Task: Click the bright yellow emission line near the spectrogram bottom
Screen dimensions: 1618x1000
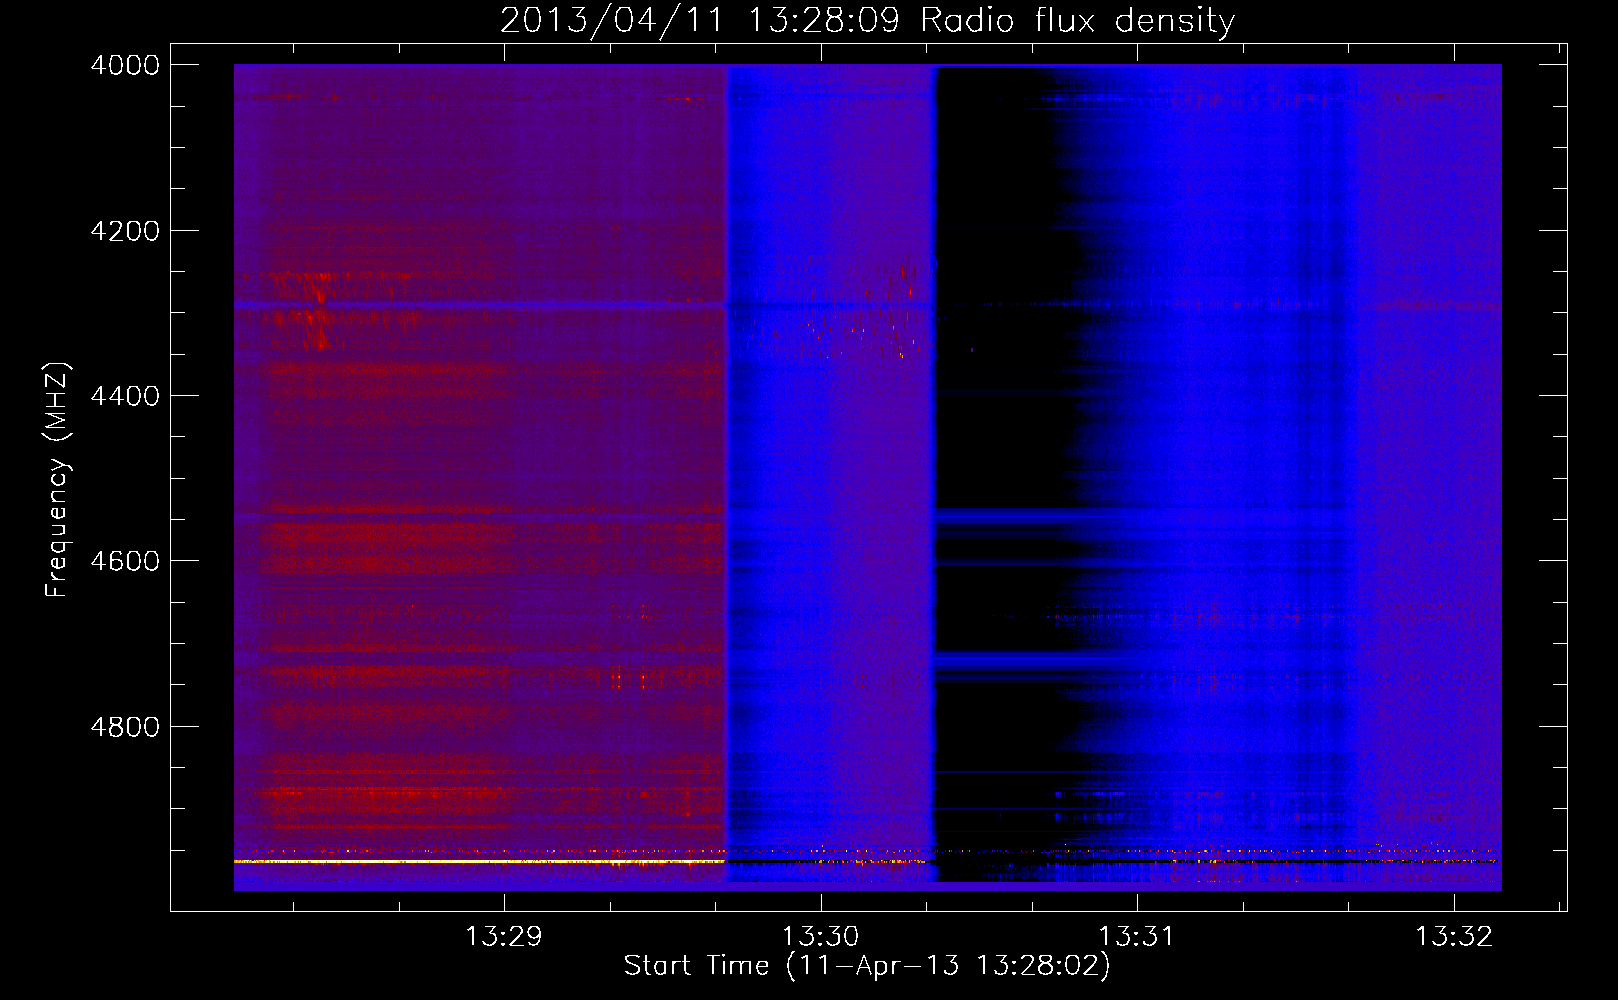Action: pos(479,861)
